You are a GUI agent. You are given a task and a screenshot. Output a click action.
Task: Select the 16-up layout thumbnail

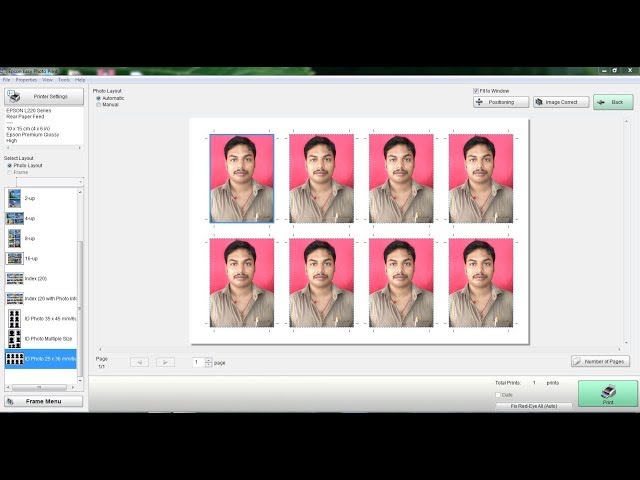tap(15, 258)
